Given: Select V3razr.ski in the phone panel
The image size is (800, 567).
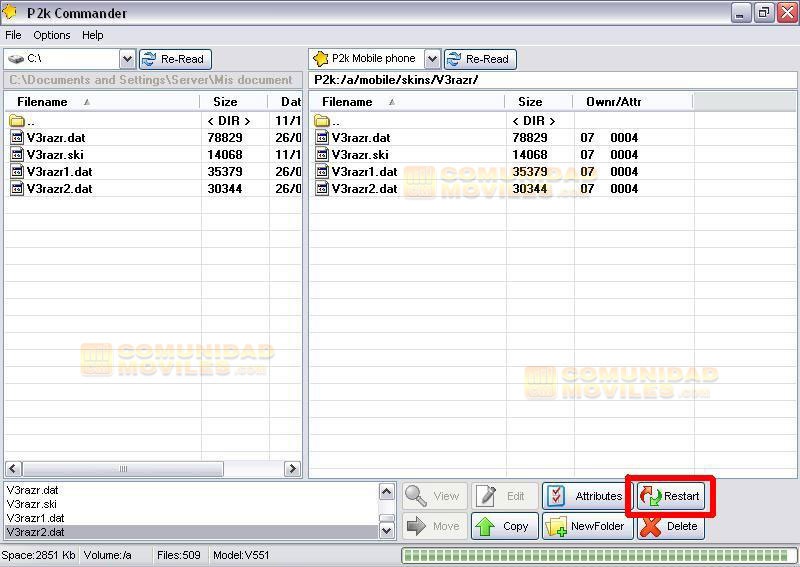Looking at the screenshot, I should point(360,155).
